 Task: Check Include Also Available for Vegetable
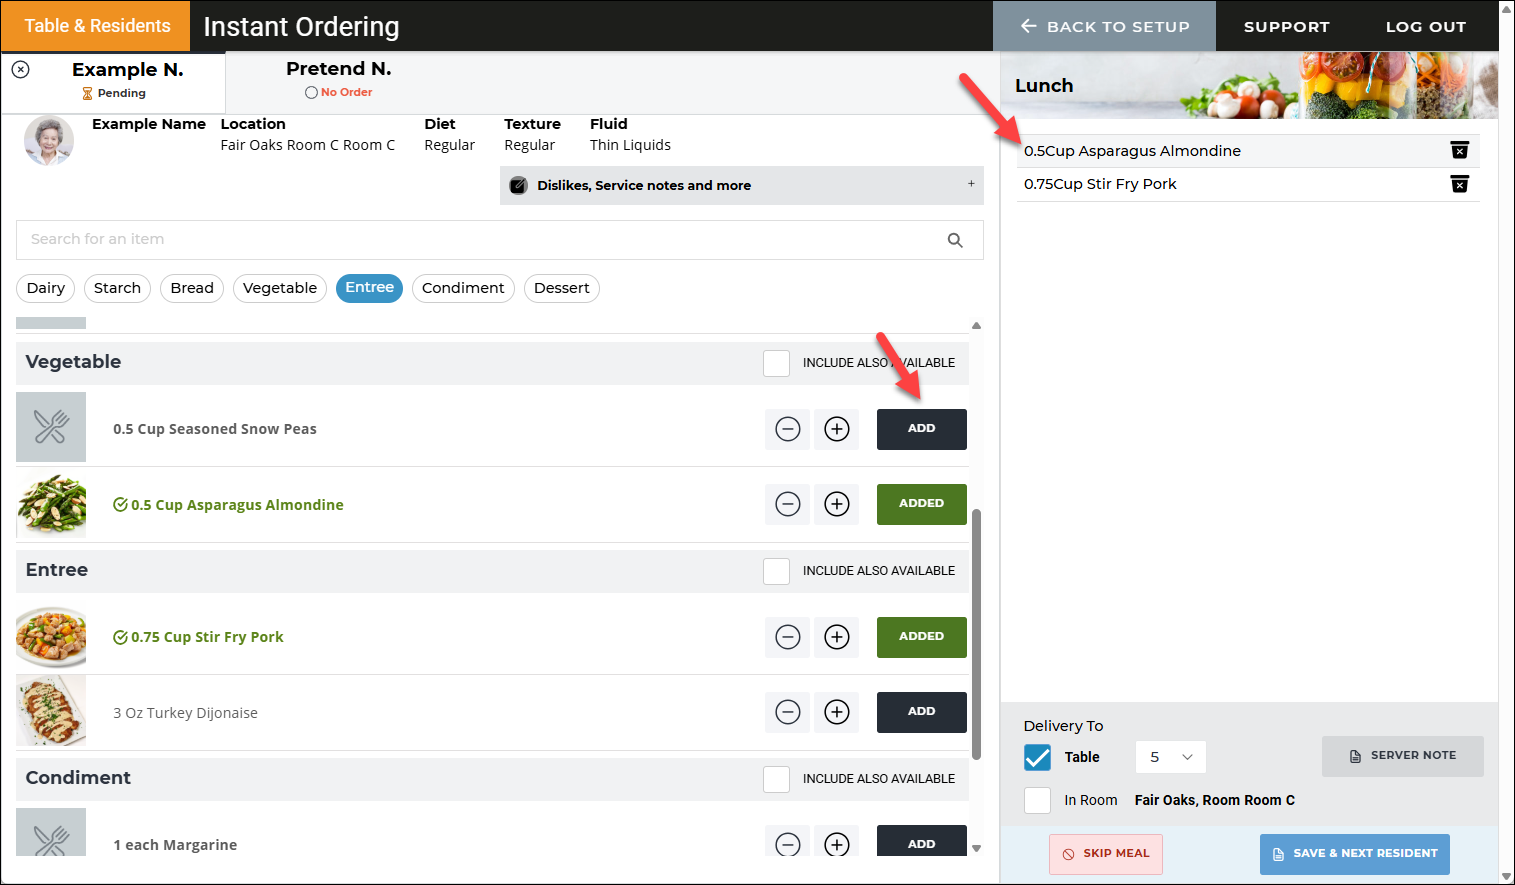click(x=776, y=363)
